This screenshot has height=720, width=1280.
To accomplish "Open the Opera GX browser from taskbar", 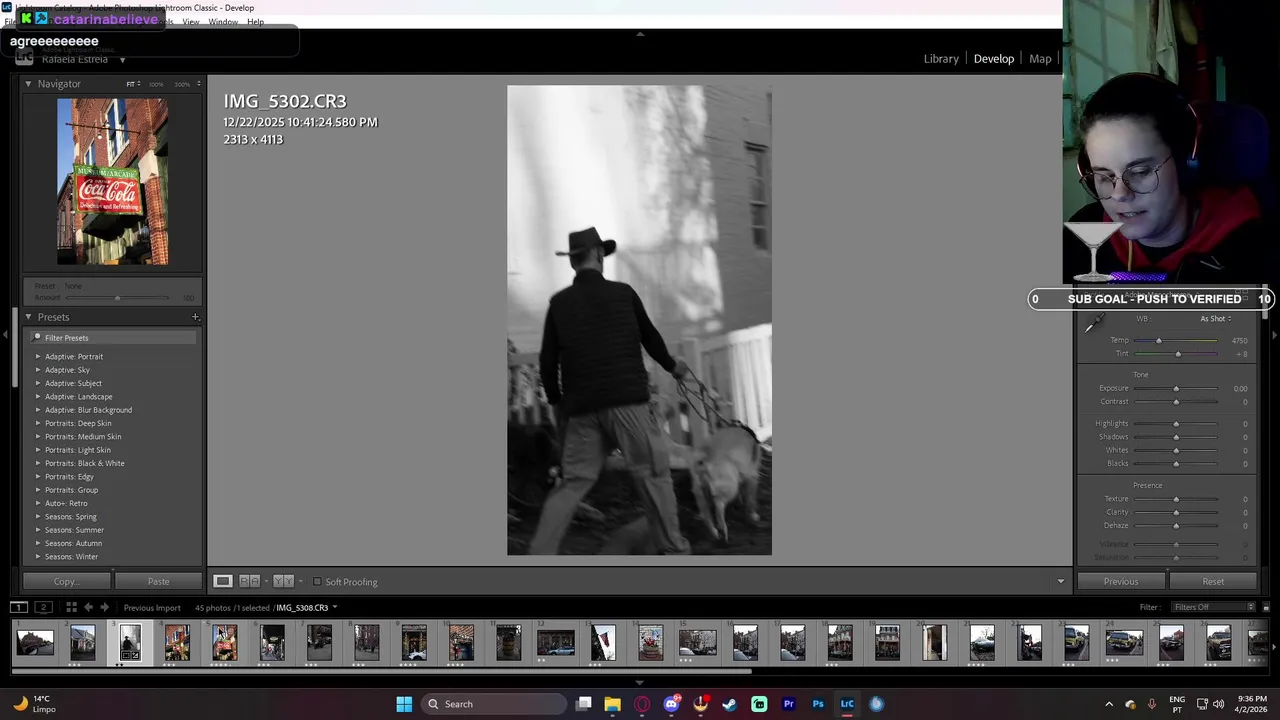I will tap(642, 704).
